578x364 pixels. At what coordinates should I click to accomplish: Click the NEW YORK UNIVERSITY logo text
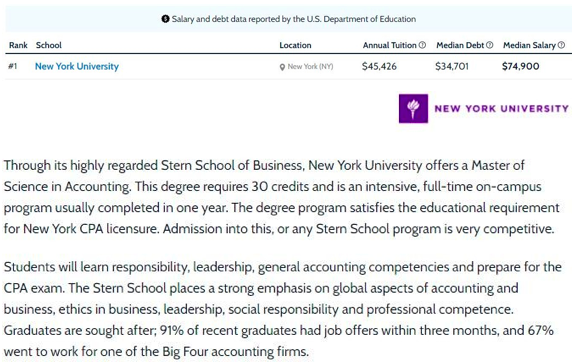click(x=502, y=108)
